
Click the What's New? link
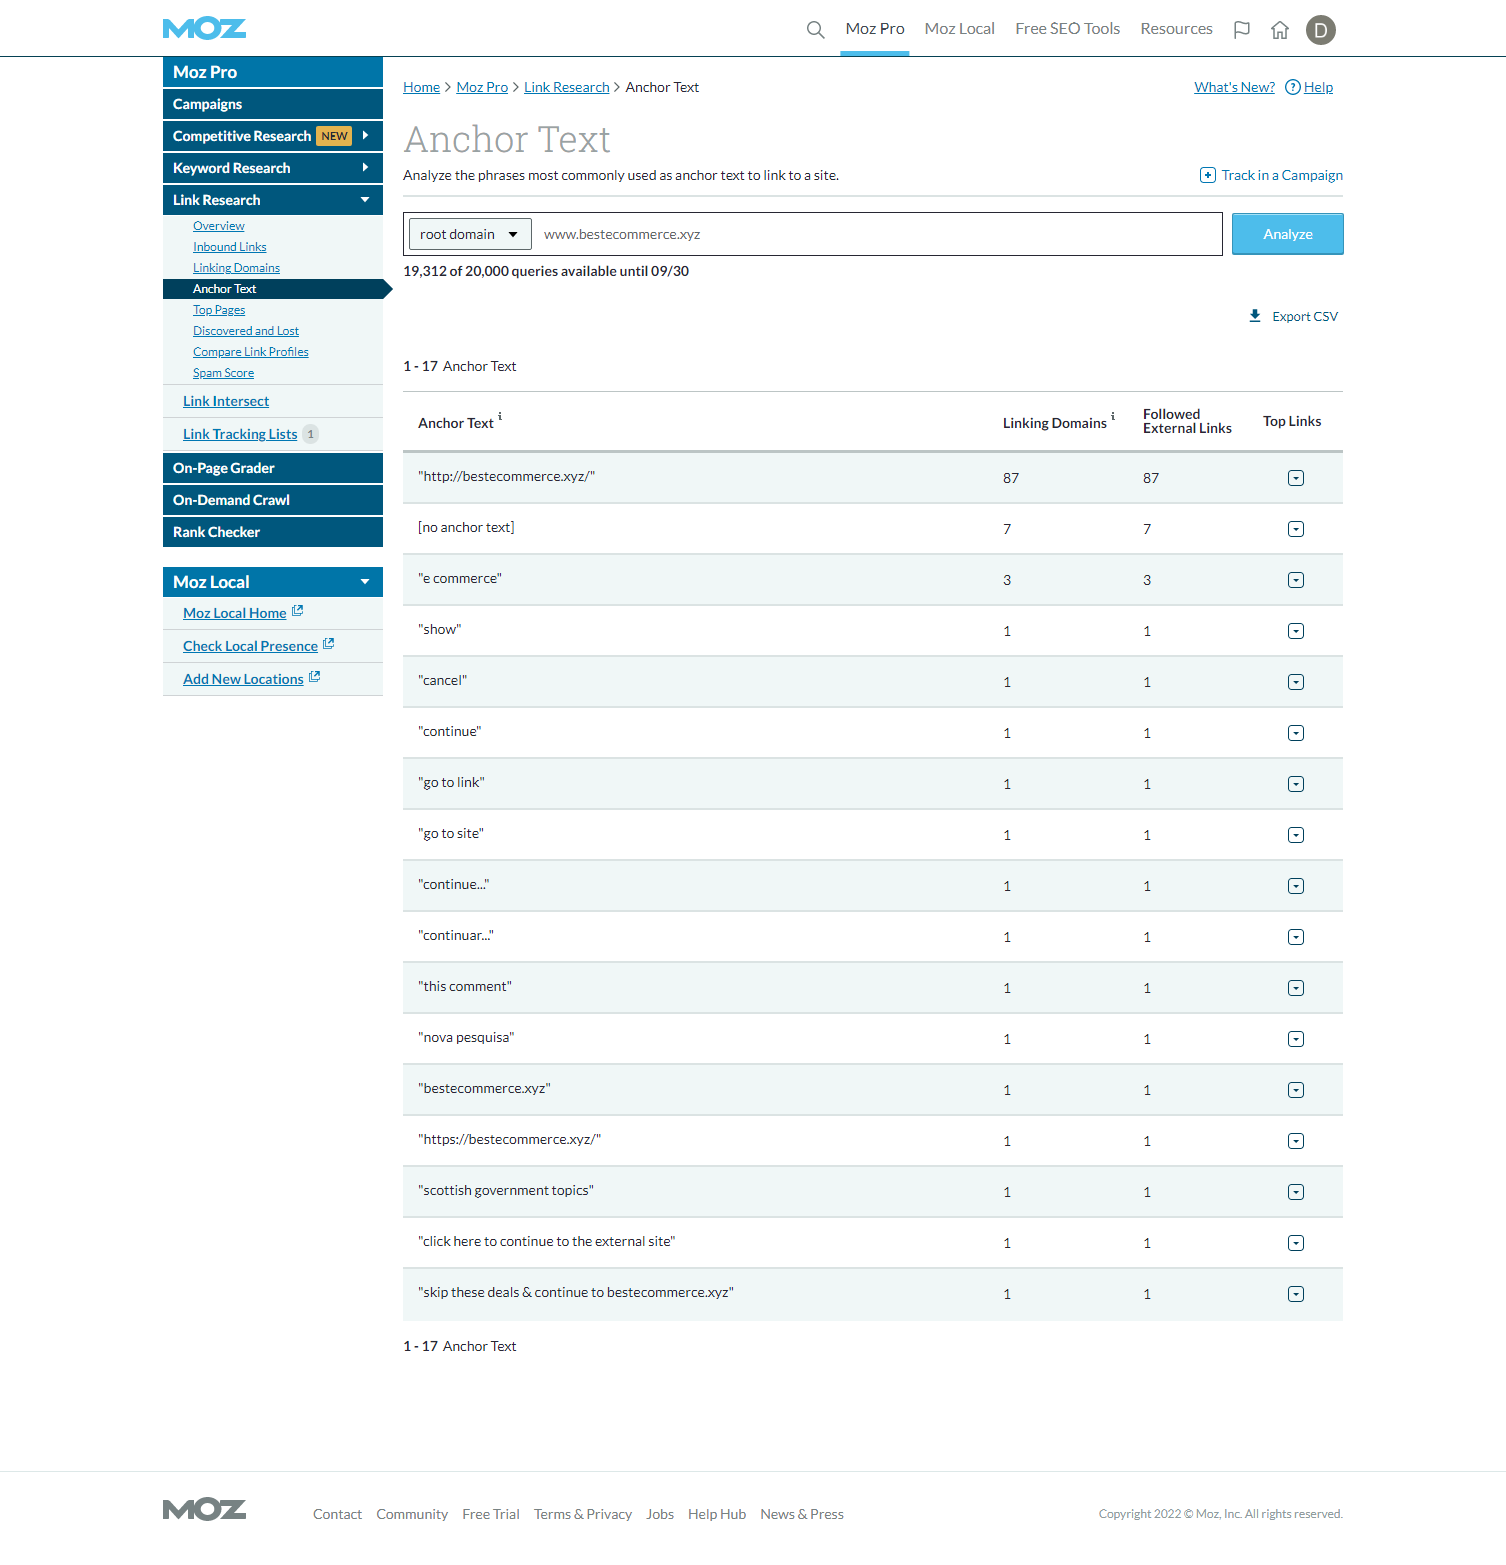[x=1235, y=87]
